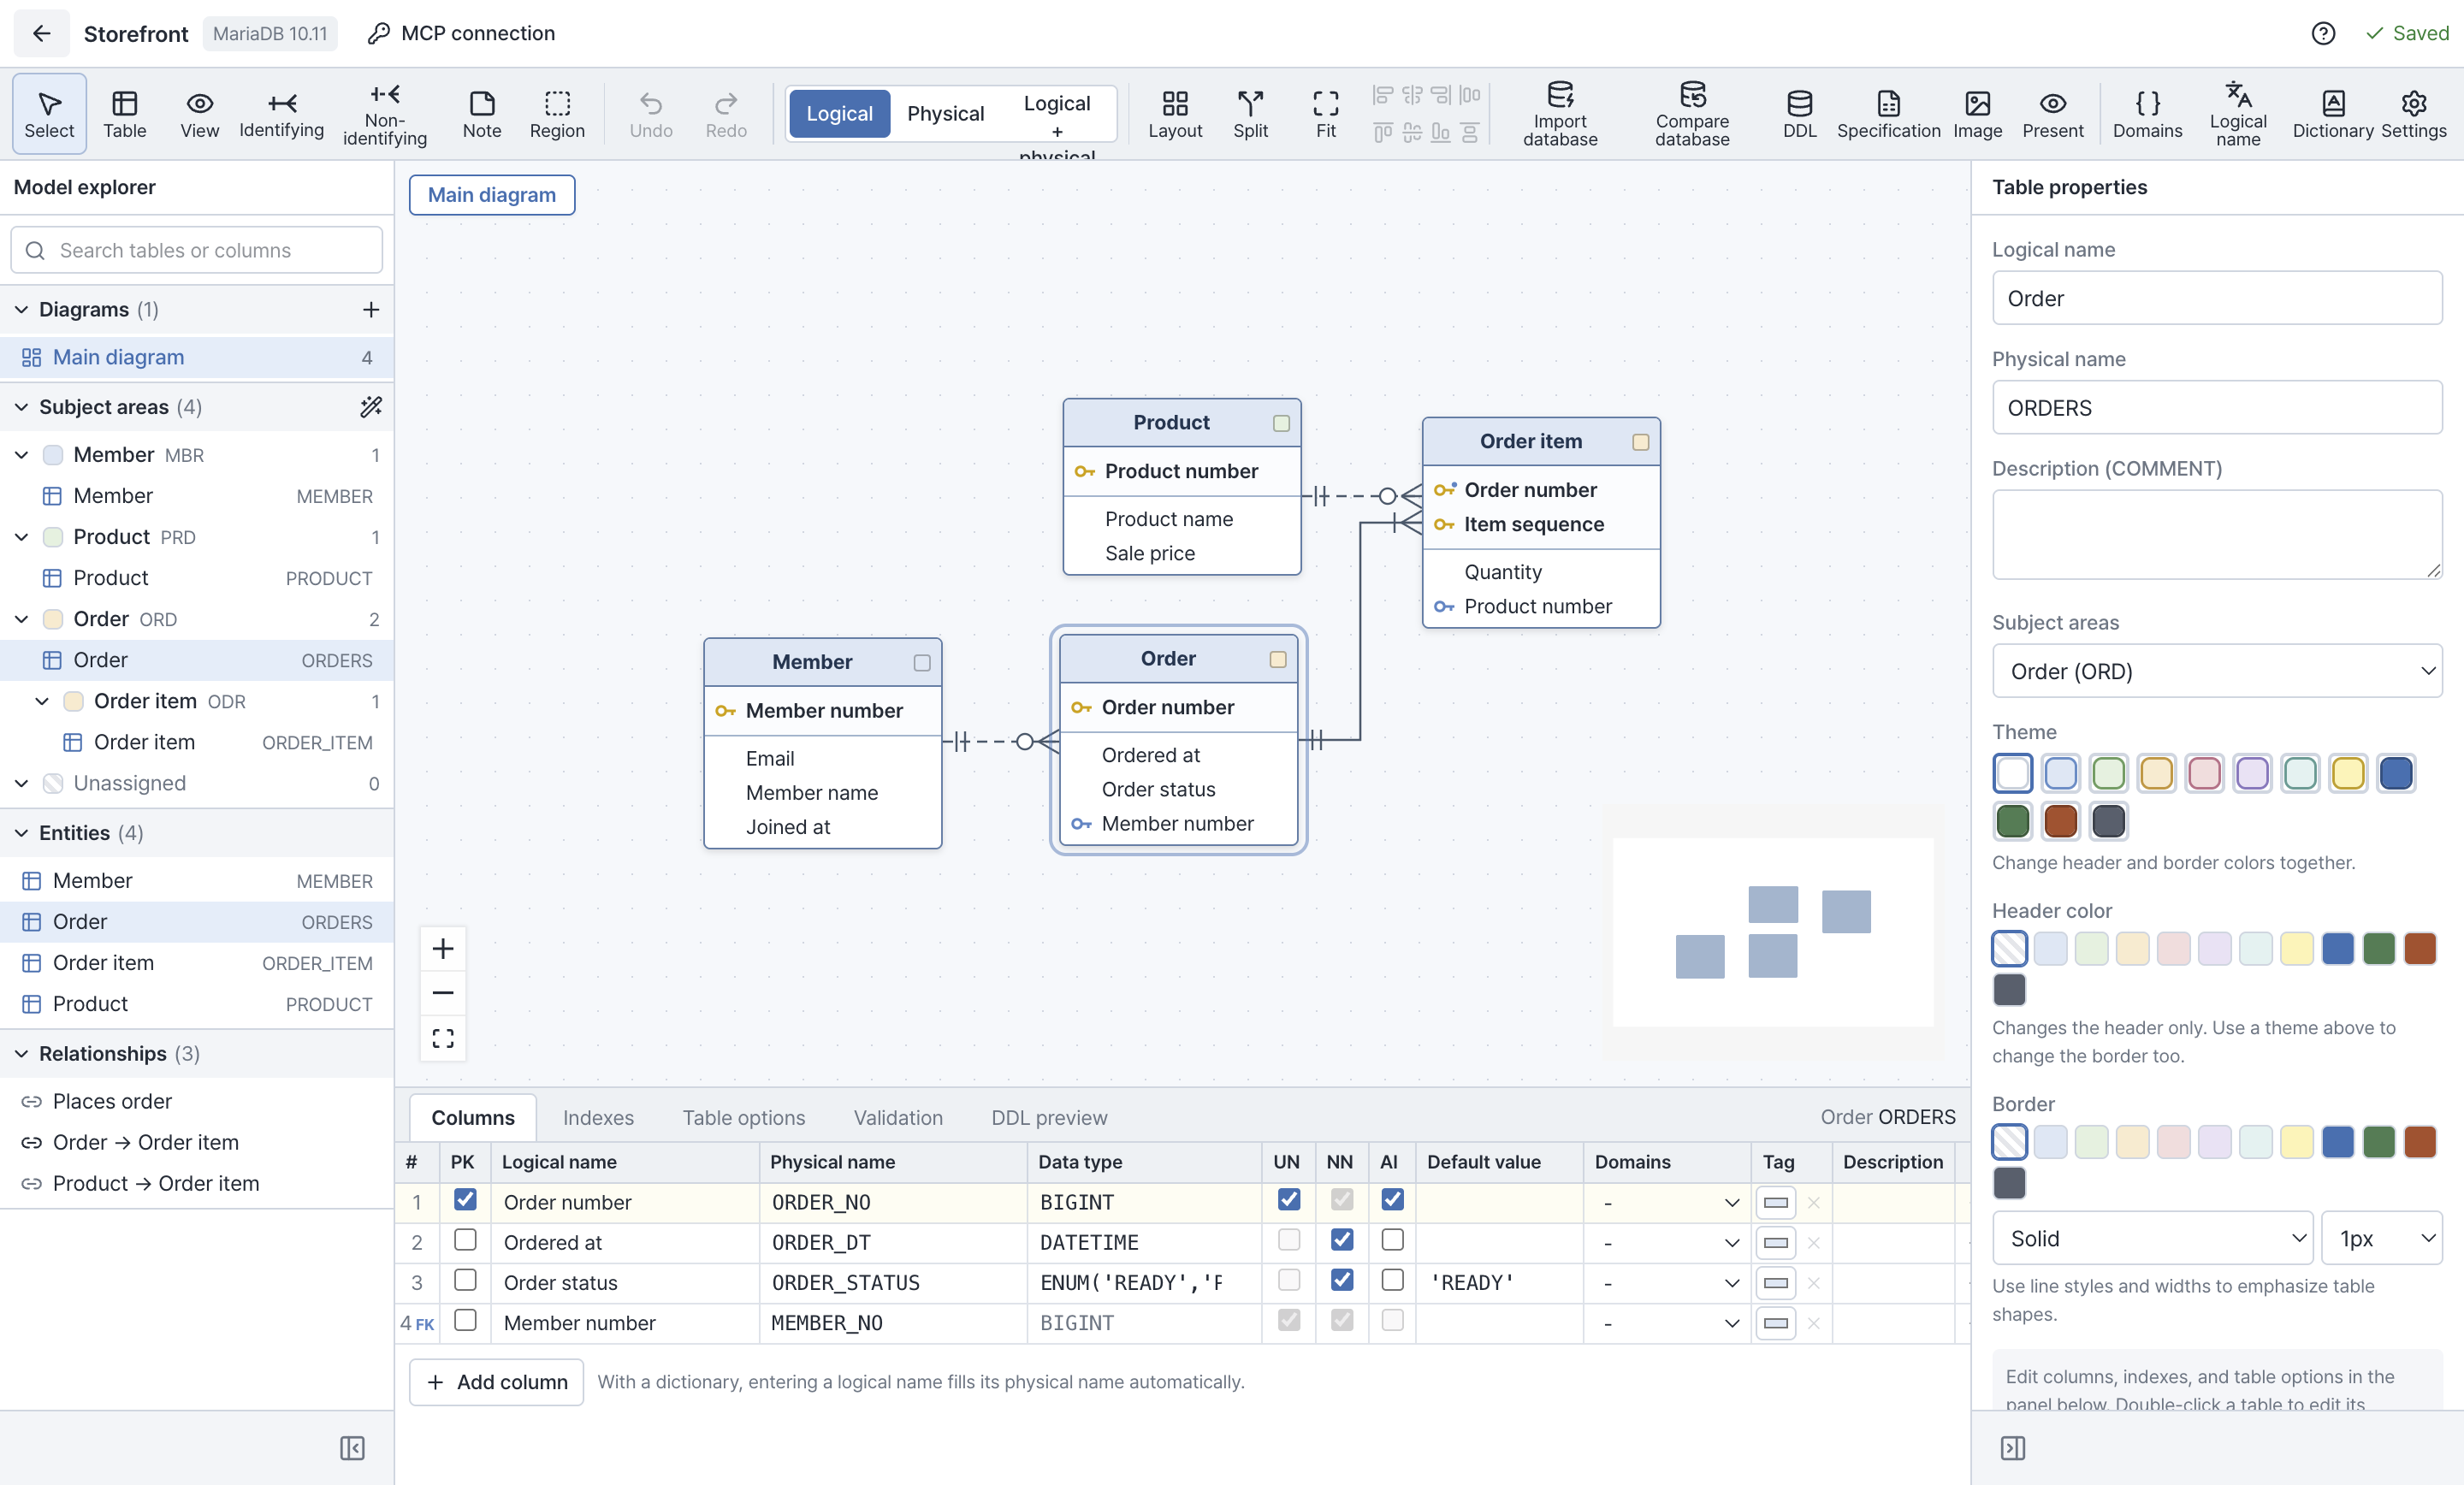Collapse the Entities section

(21, 833)
